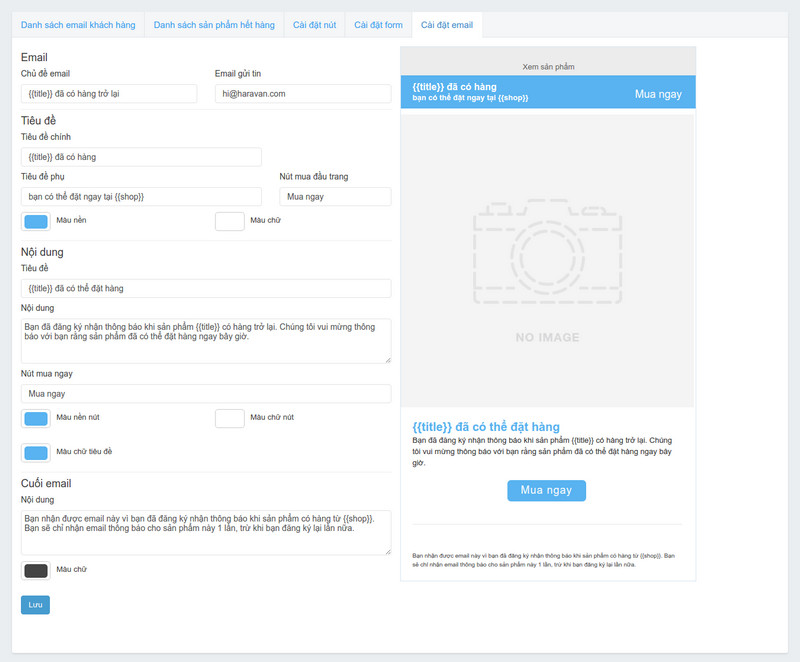Switch to Danh sách sản phẩm hết hàng tab
This screenshot has height=662, width=800.
(214, 24)
